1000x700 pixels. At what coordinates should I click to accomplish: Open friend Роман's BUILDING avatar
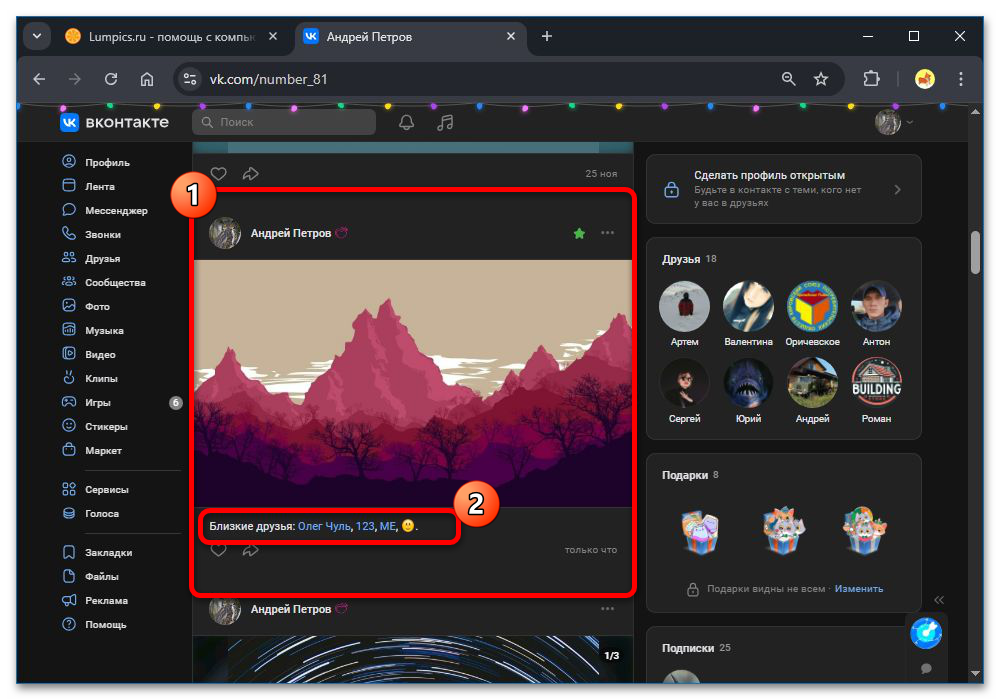[x=876, y=383]
